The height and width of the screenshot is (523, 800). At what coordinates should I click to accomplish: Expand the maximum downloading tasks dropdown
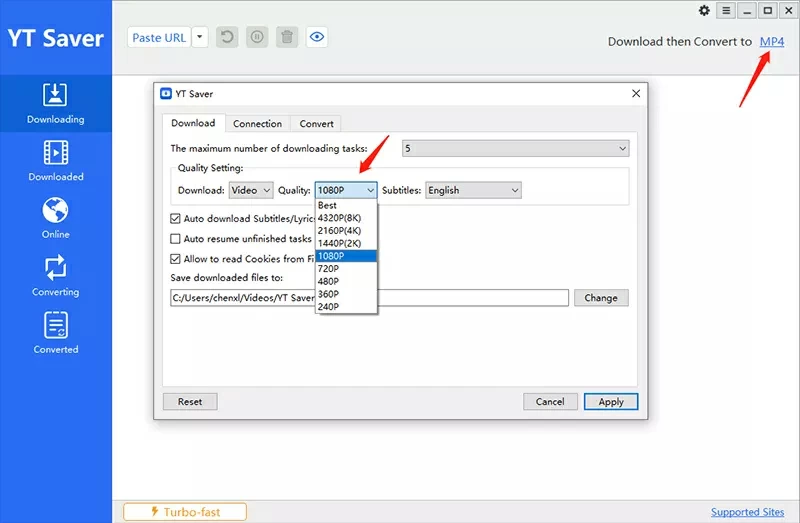coord(515,149)
